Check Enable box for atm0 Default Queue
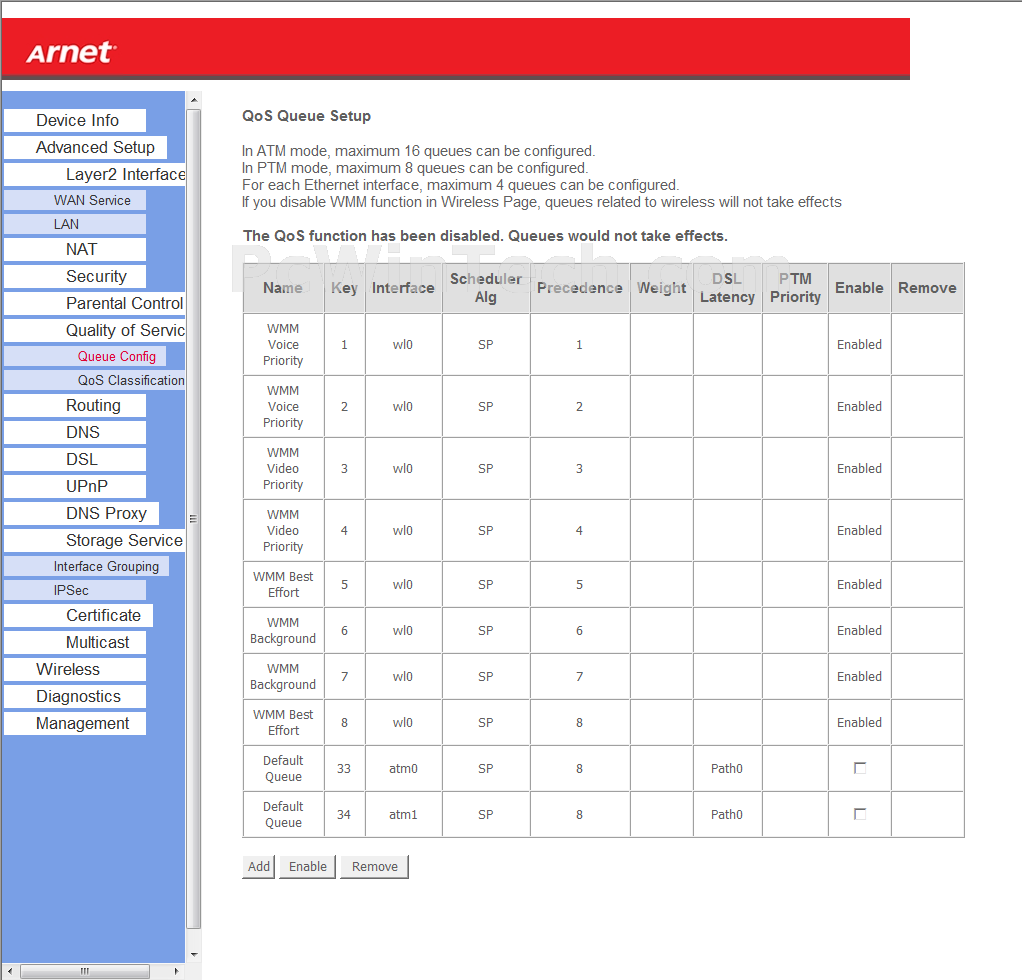 click(x=860, y=768)
